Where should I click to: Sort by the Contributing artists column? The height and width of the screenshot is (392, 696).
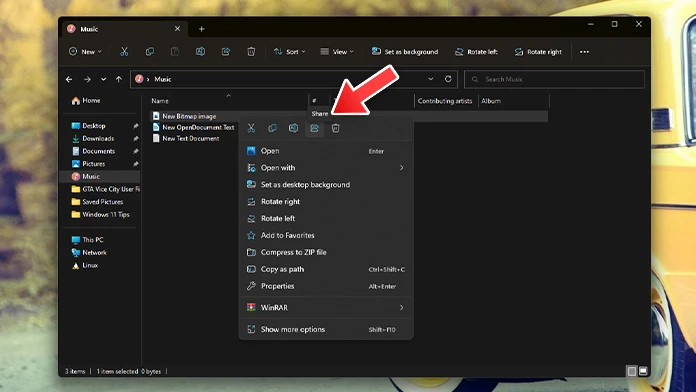click(x=446, y=101)
